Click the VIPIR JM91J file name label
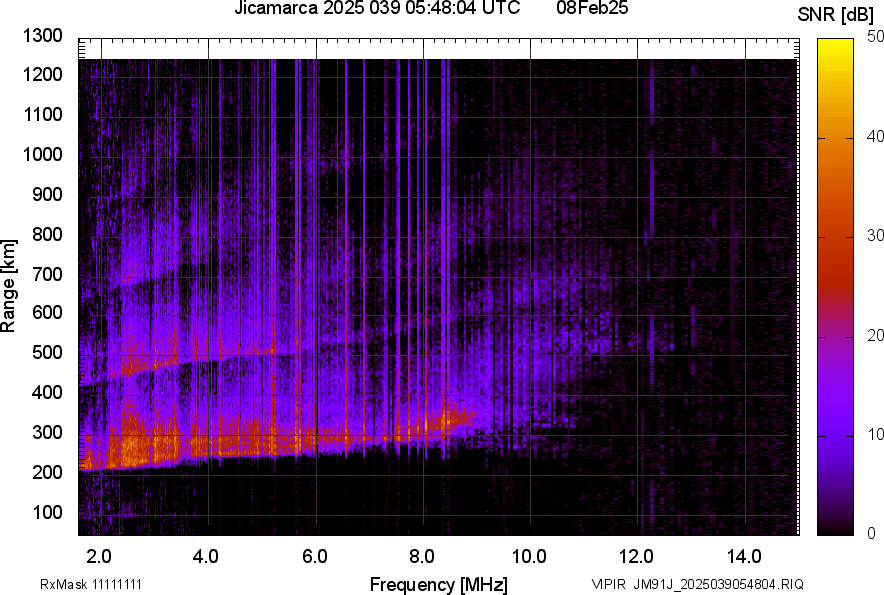 click(x=697, y=584)
